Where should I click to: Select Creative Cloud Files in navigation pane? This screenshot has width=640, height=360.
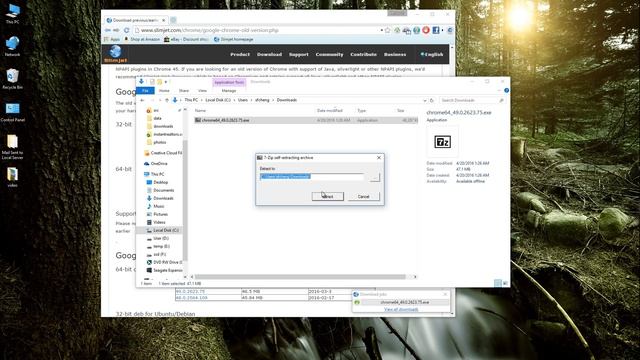click(x=163, y=153)
